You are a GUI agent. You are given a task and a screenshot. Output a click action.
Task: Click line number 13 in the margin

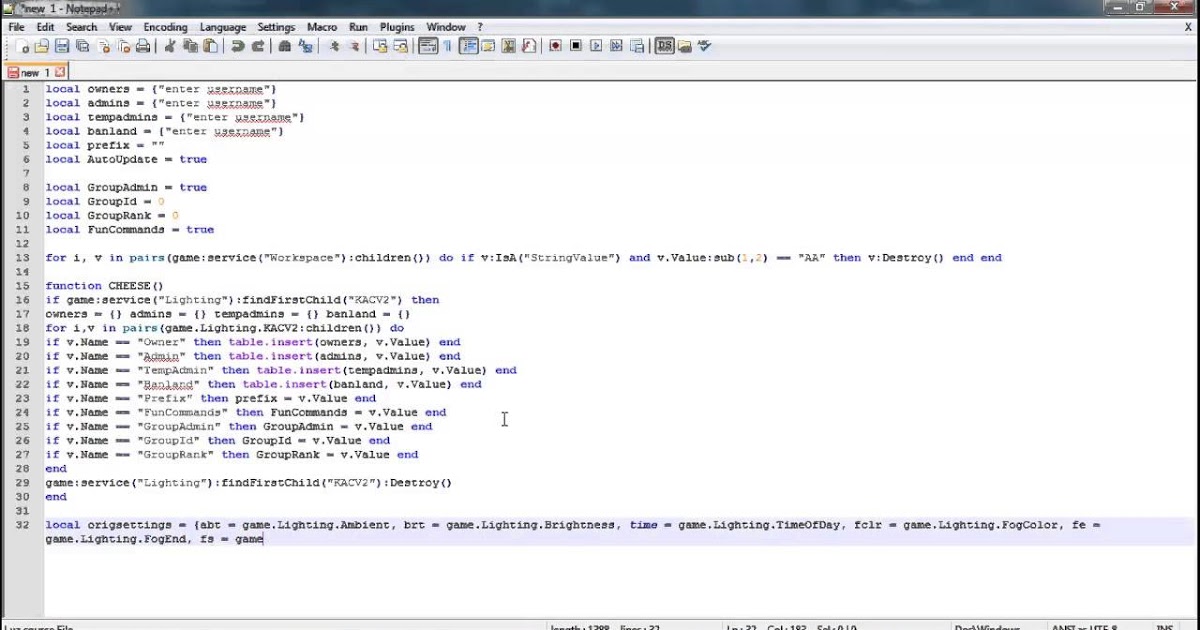click(x=24, y=258)
